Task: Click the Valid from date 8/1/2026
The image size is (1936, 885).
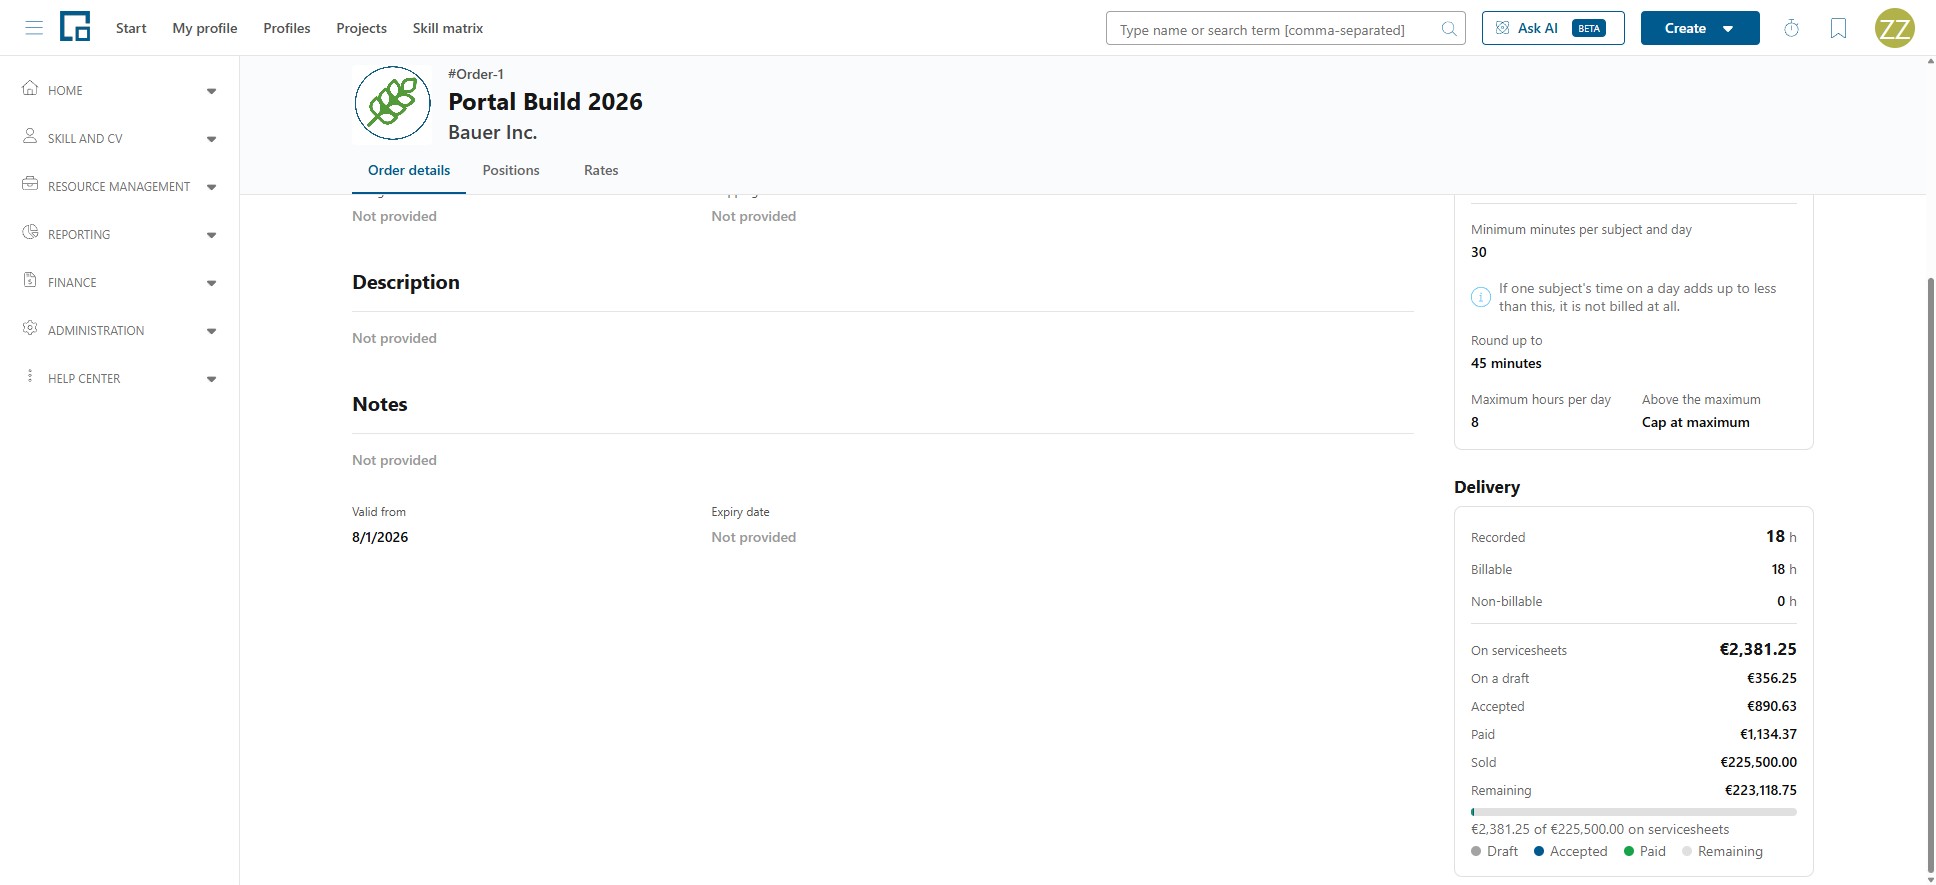Action: pos(380,537)
